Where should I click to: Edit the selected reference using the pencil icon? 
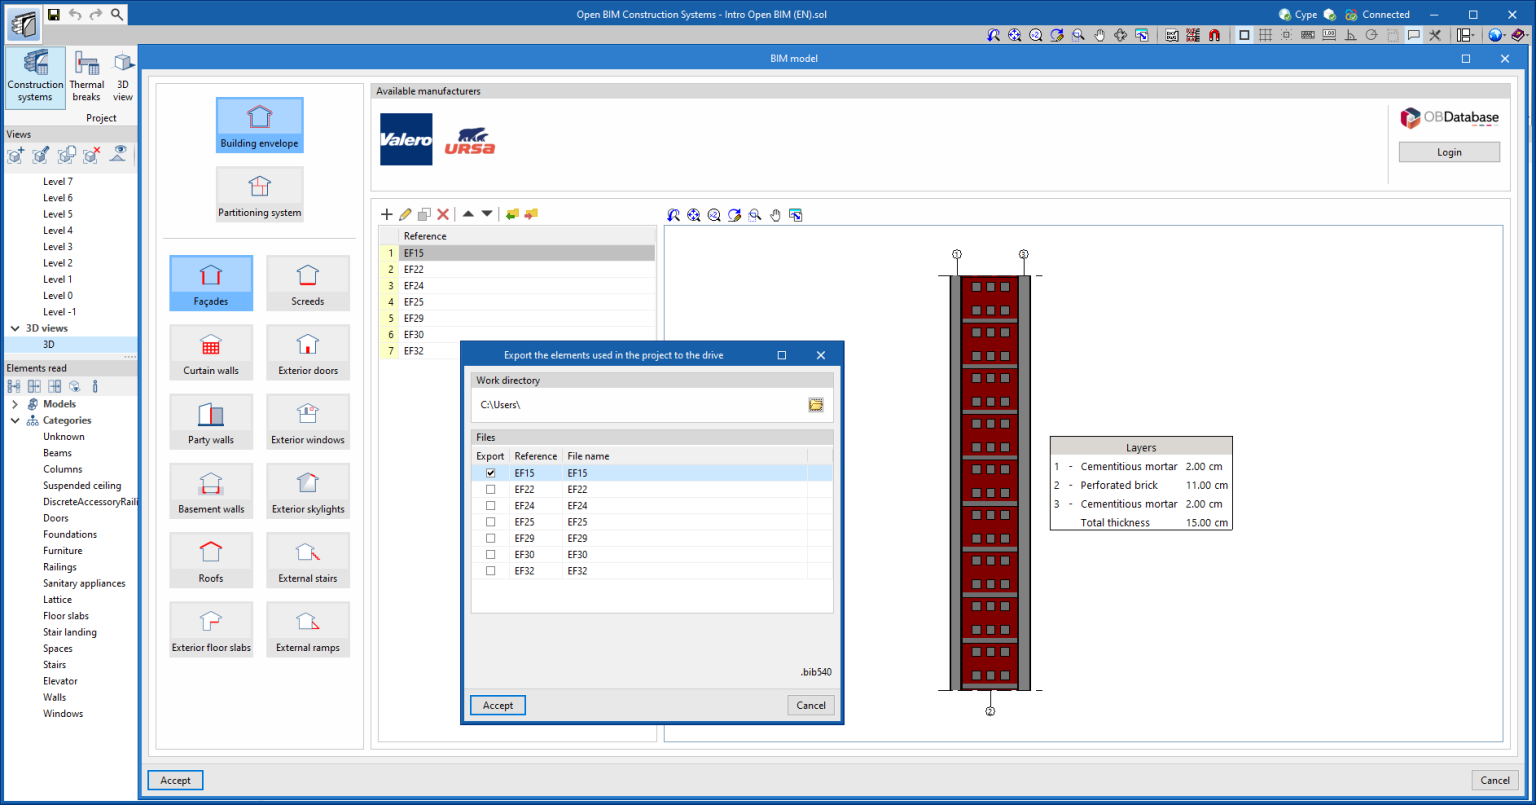point(405,213)
